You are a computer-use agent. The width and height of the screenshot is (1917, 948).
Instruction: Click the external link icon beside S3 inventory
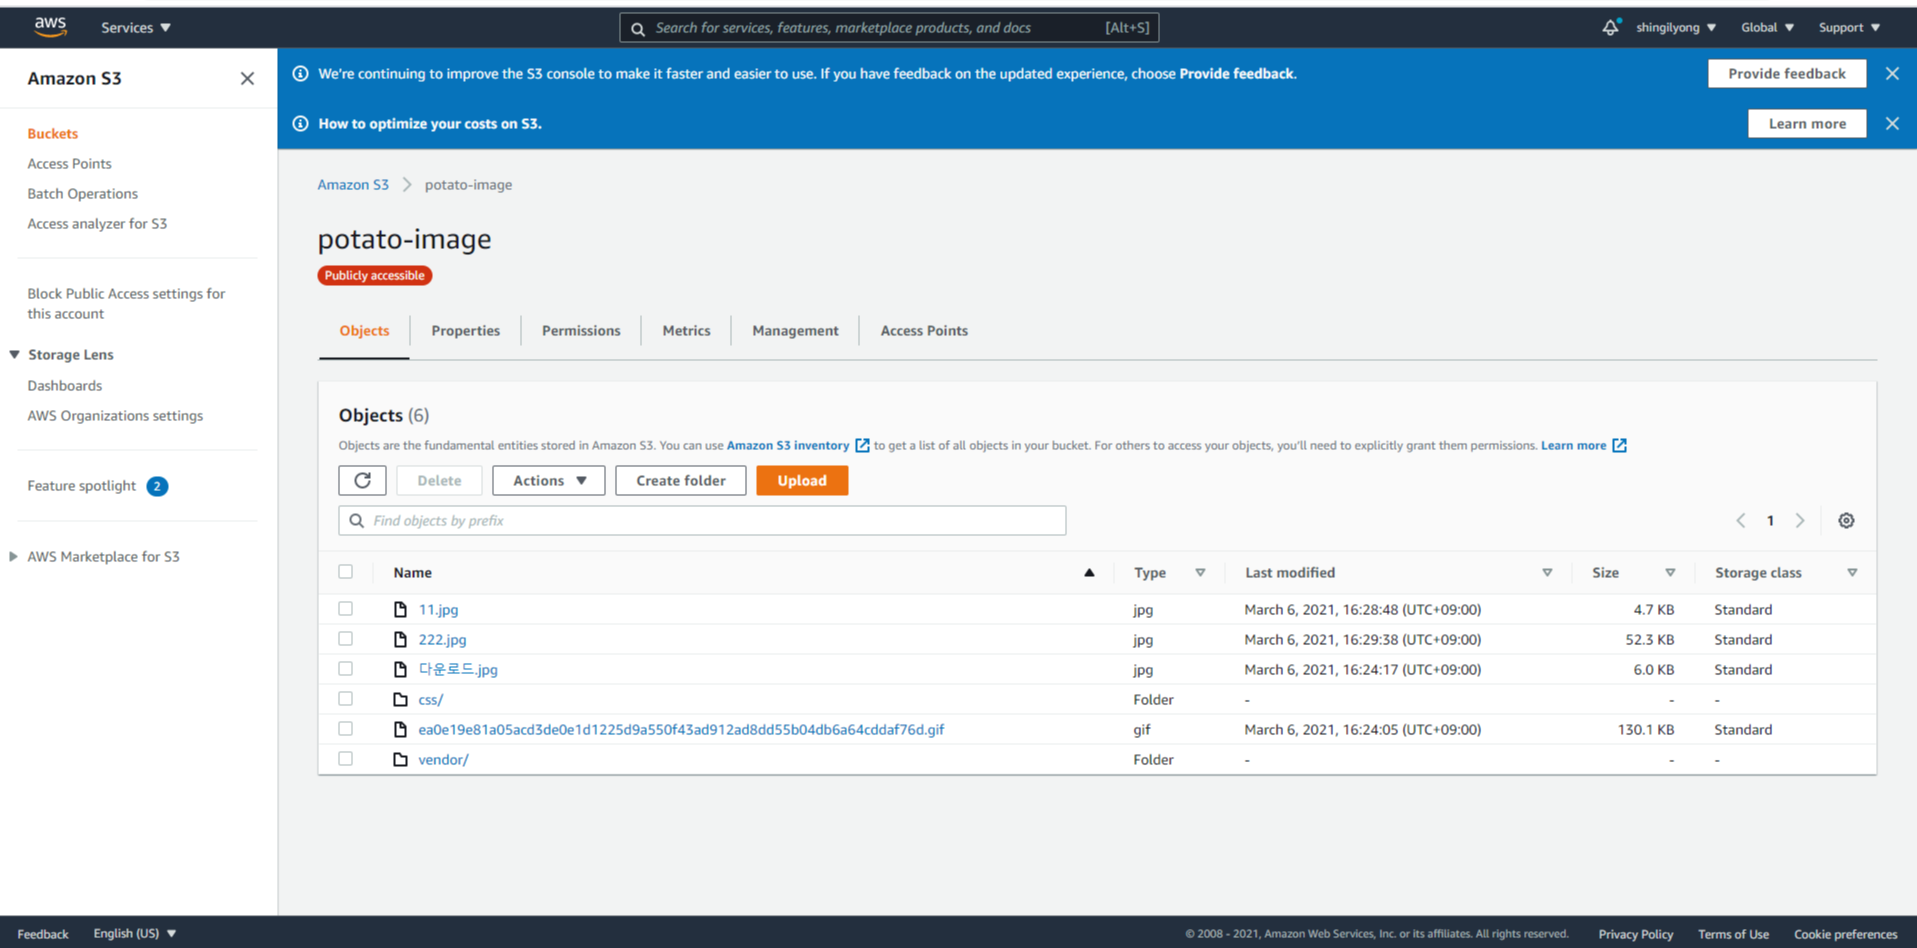(x=862, y=445)
